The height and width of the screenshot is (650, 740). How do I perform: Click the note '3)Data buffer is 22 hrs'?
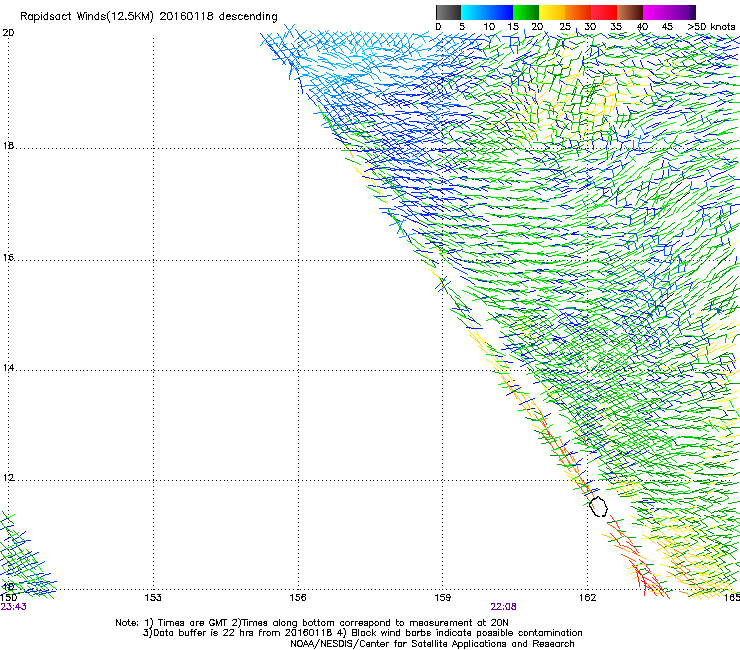200,633
